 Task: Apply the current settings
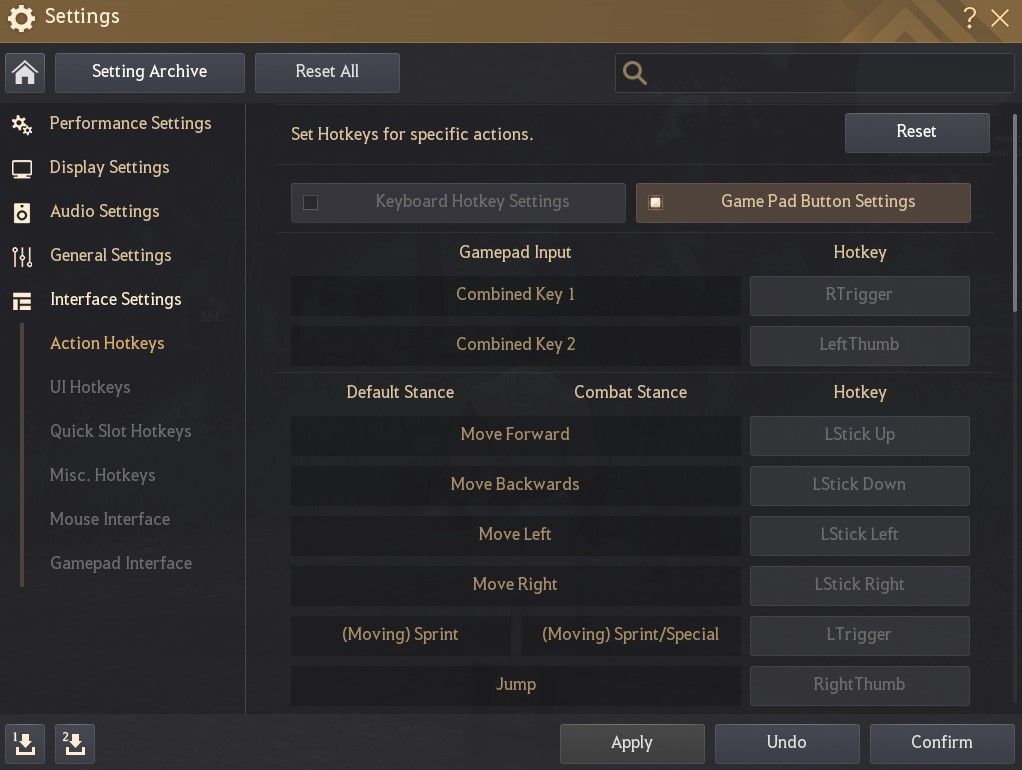click(631, 743)
